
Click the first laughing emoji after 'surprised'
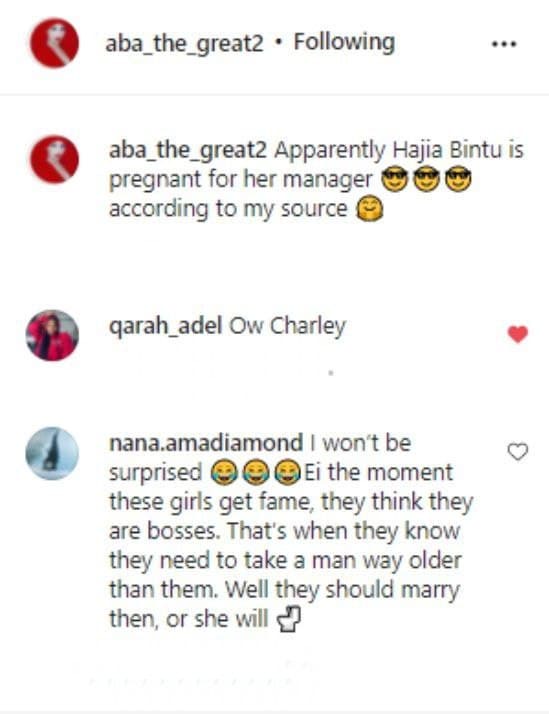[224, 473]
